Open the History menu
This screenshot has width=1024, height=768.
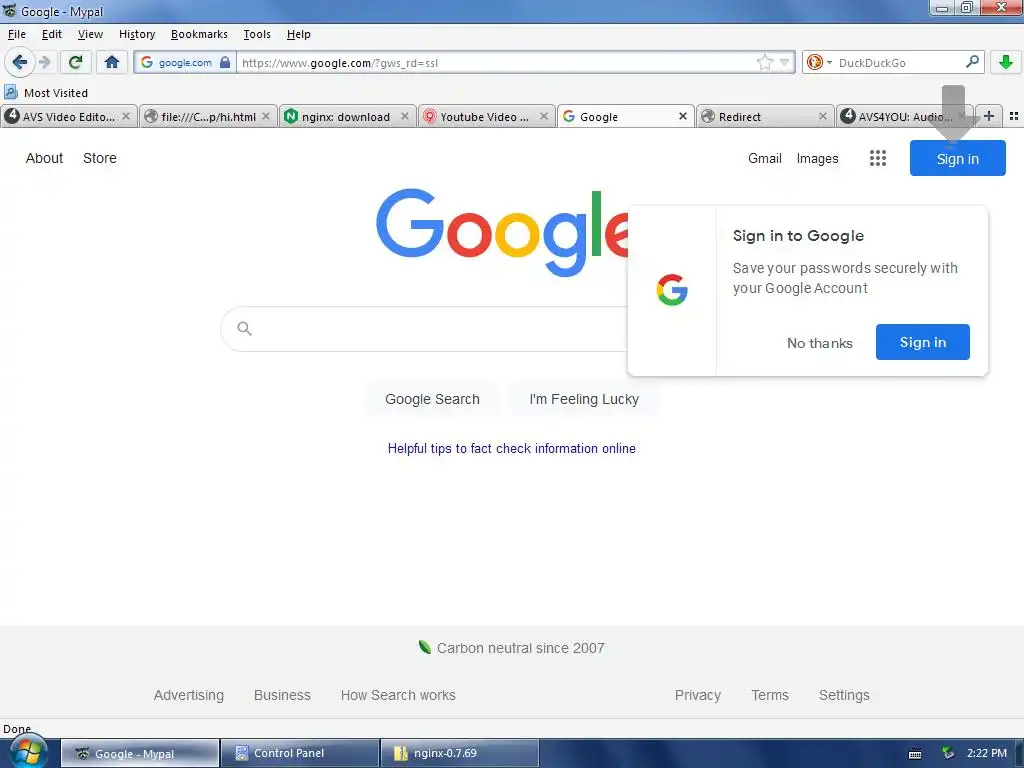pos(136,34)
